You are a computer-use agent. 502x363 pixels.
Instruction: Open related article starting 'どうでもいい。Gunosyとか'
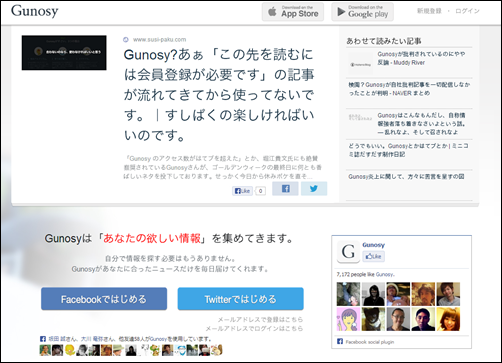408,150
